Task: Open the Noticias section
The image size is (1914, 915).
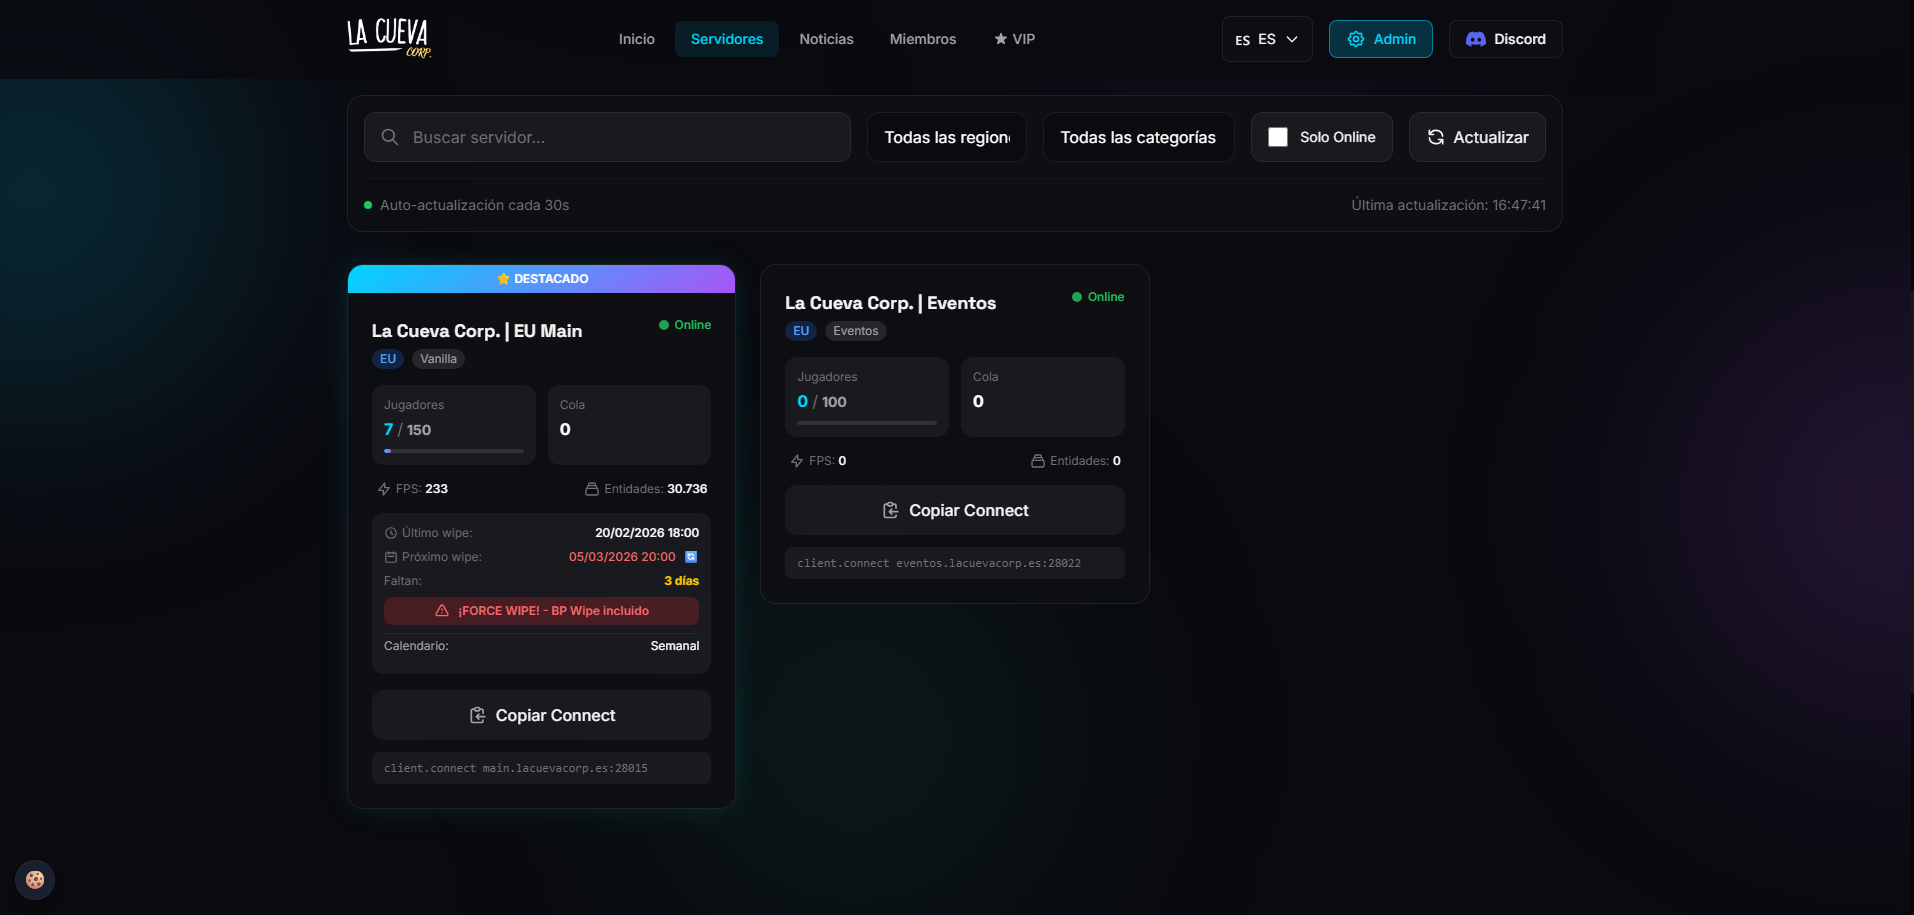Action: coord(827,39)
